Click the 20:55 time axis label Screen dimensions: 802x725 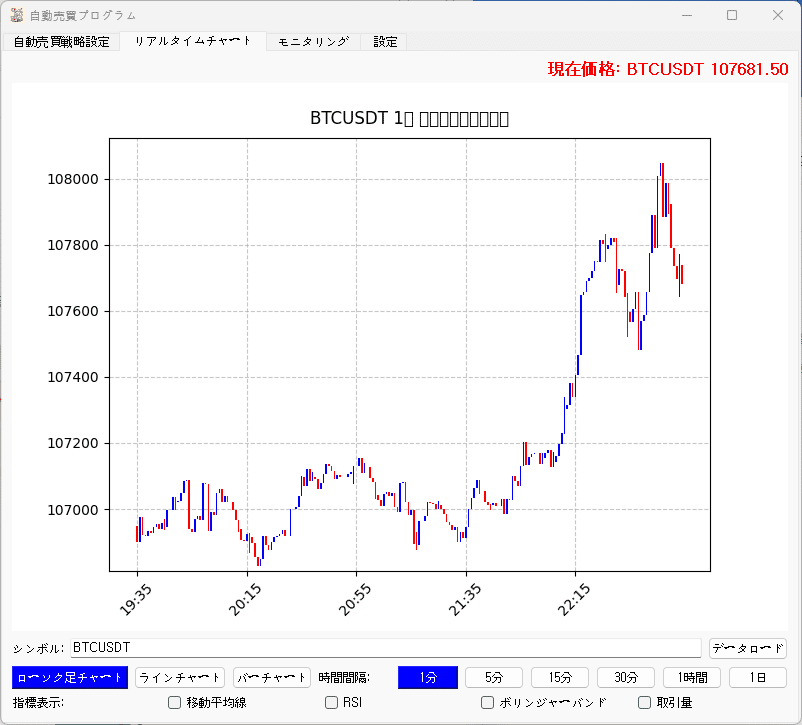coord(354,600)
